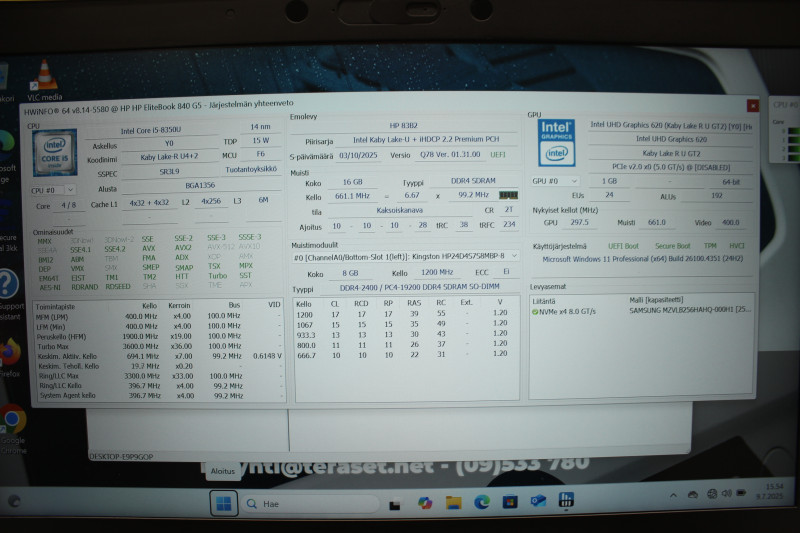The image size is (800, 533).
Task: Click the Intel Core i5-8350U name field
Action: pyautogui.click(x=151, y=131)
